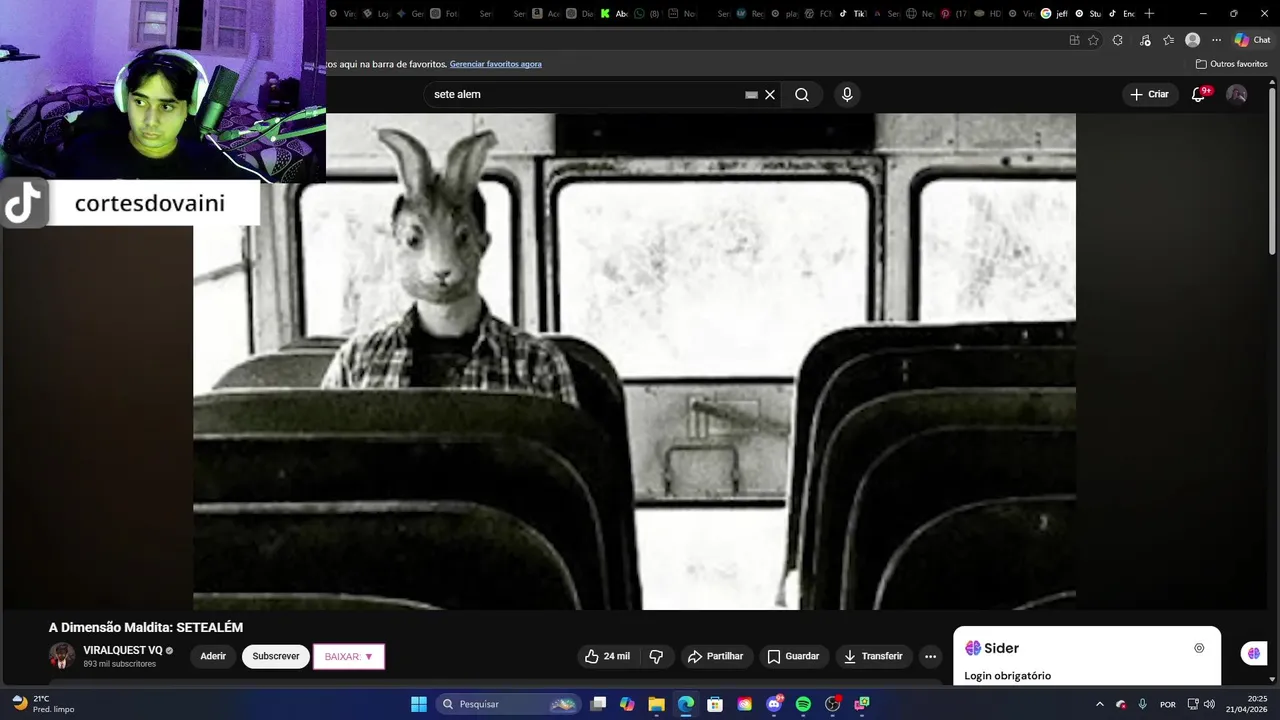Save the video with Guardar
Image resolution: width=1280 pixels, height=720 pixels.
click(x=793, y=656)
